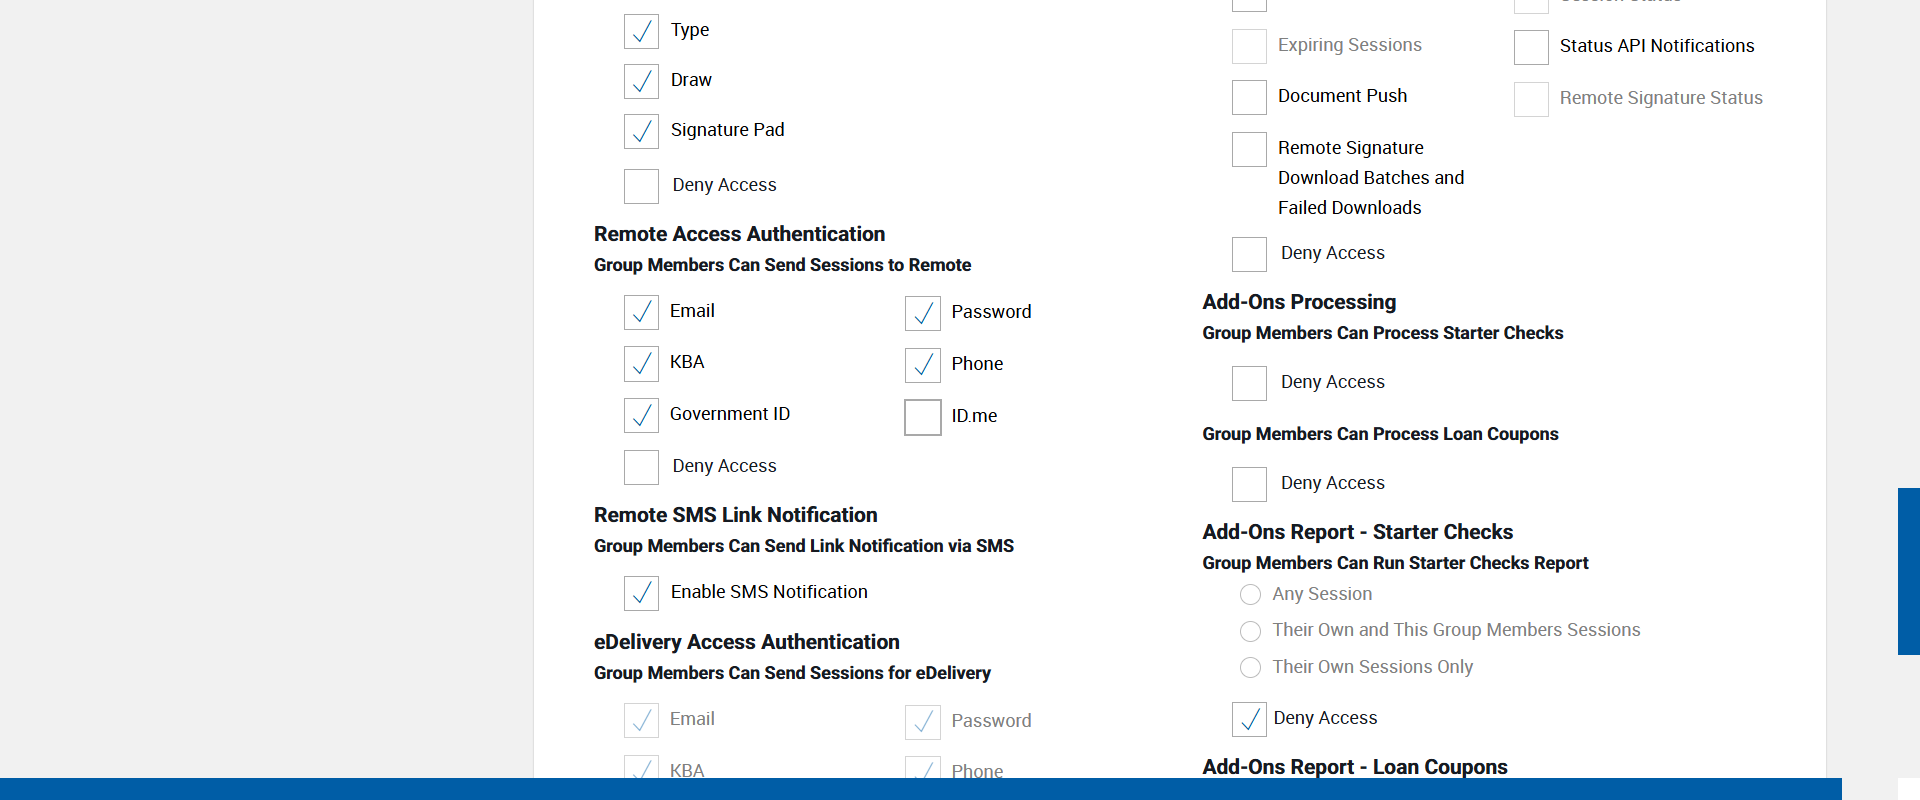Toggle Email under eDelivery Access Authentication
Image resolution: width=1920 pixels, height=800 pixels.
(641, 720)
